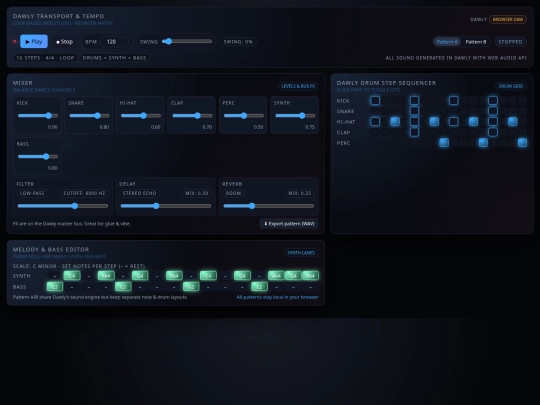Toggle Snare pad on step 13

click(x=493, y=111)
